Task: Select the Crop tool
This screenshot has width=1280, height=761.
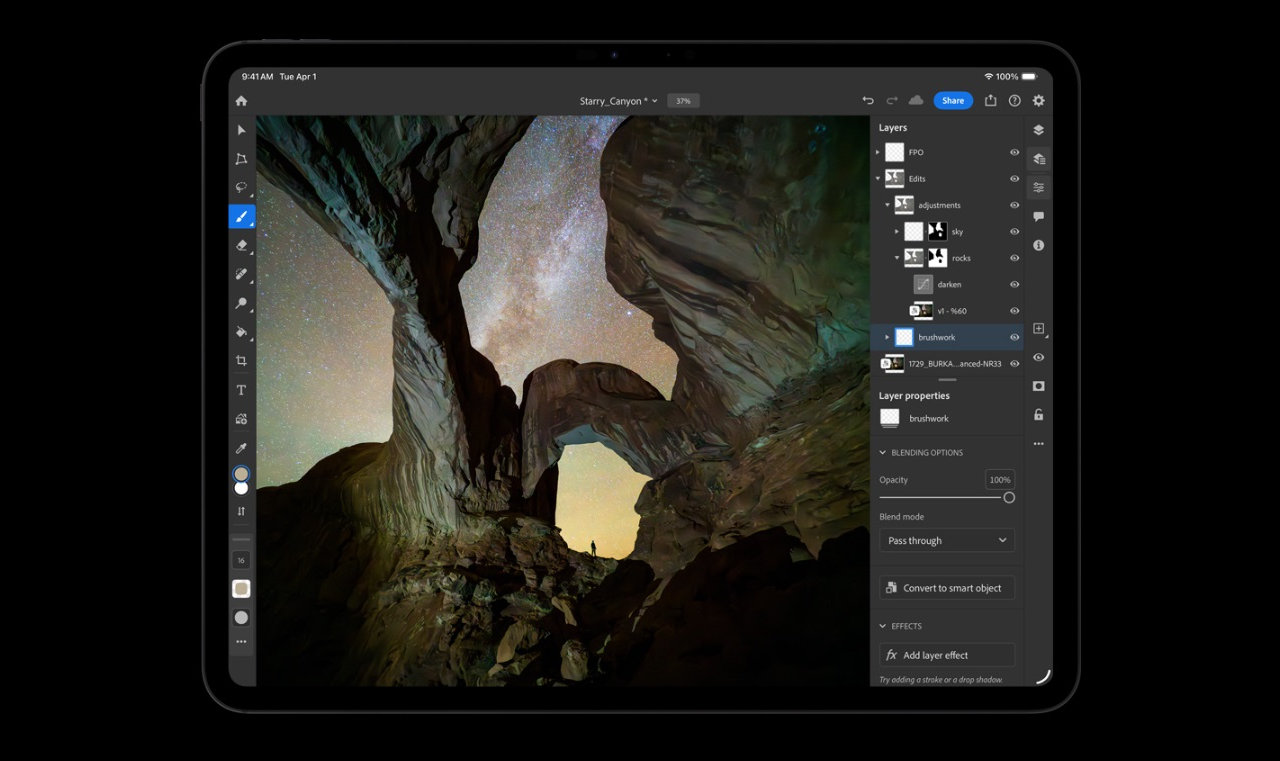Action: pyautogui.click(x=240, y=360)
